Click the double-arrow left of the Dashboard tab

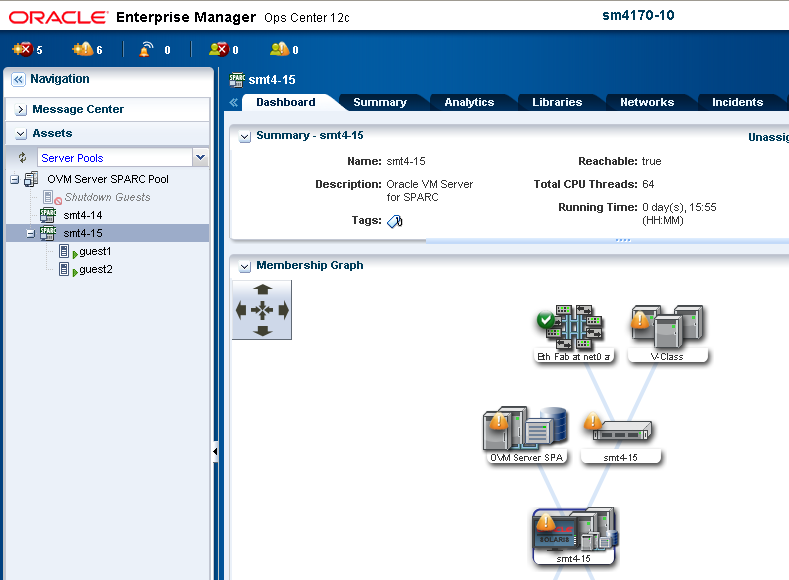pyautogui.click(x=233, y=103)
